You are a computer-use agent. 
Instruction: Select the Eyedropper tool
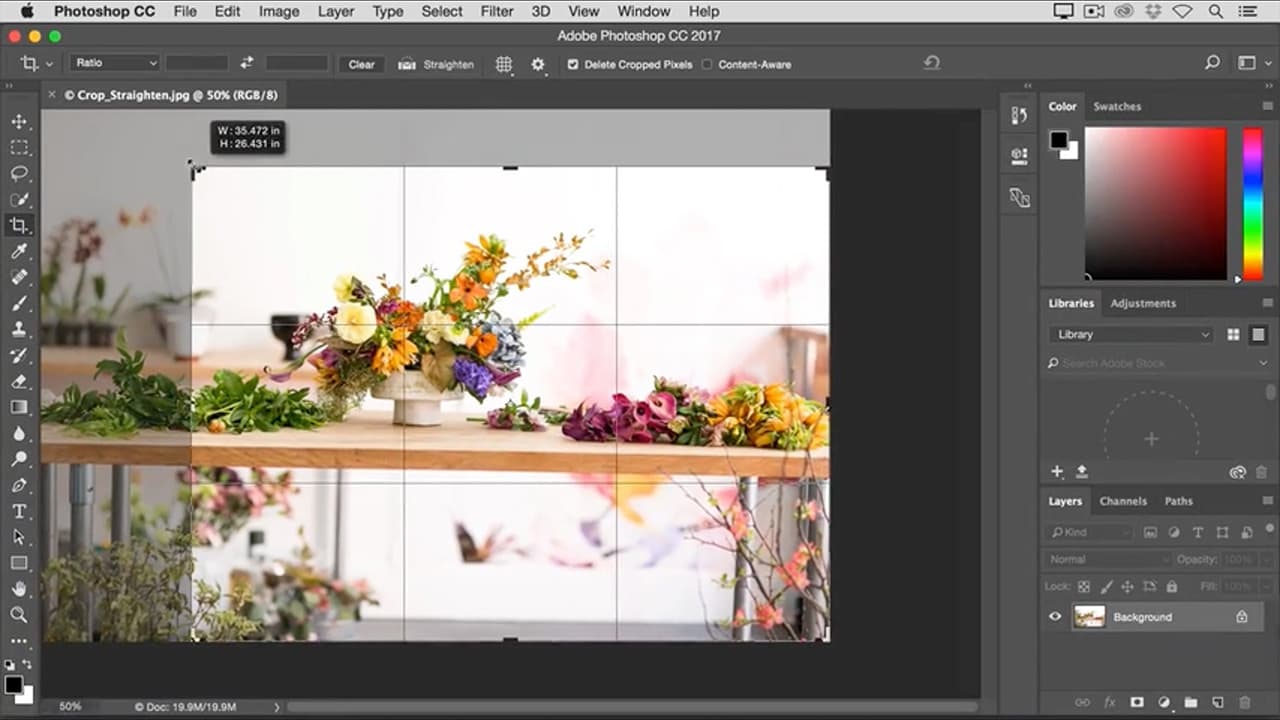click(19, 251)
